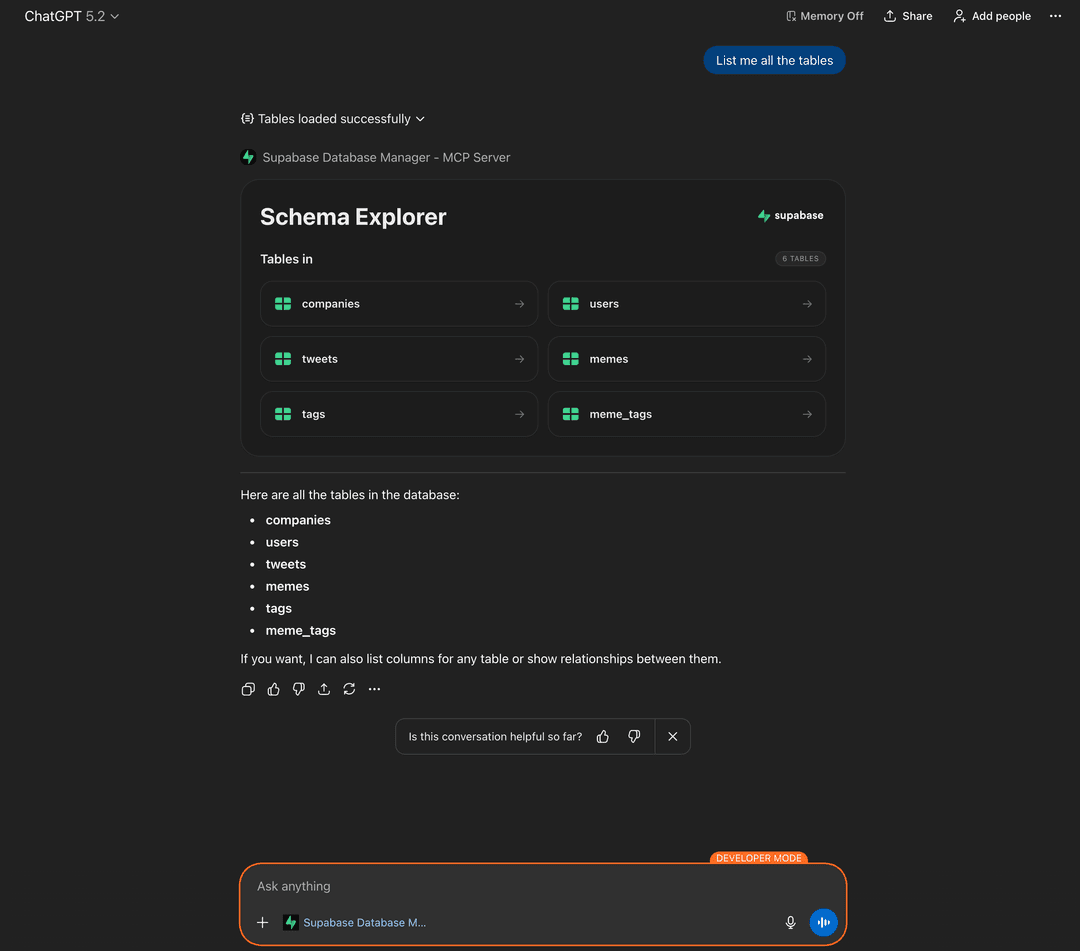This screenshot has width=1080, height=951.
Task: Click Add people in the top bar
Action: coord(991,16)
